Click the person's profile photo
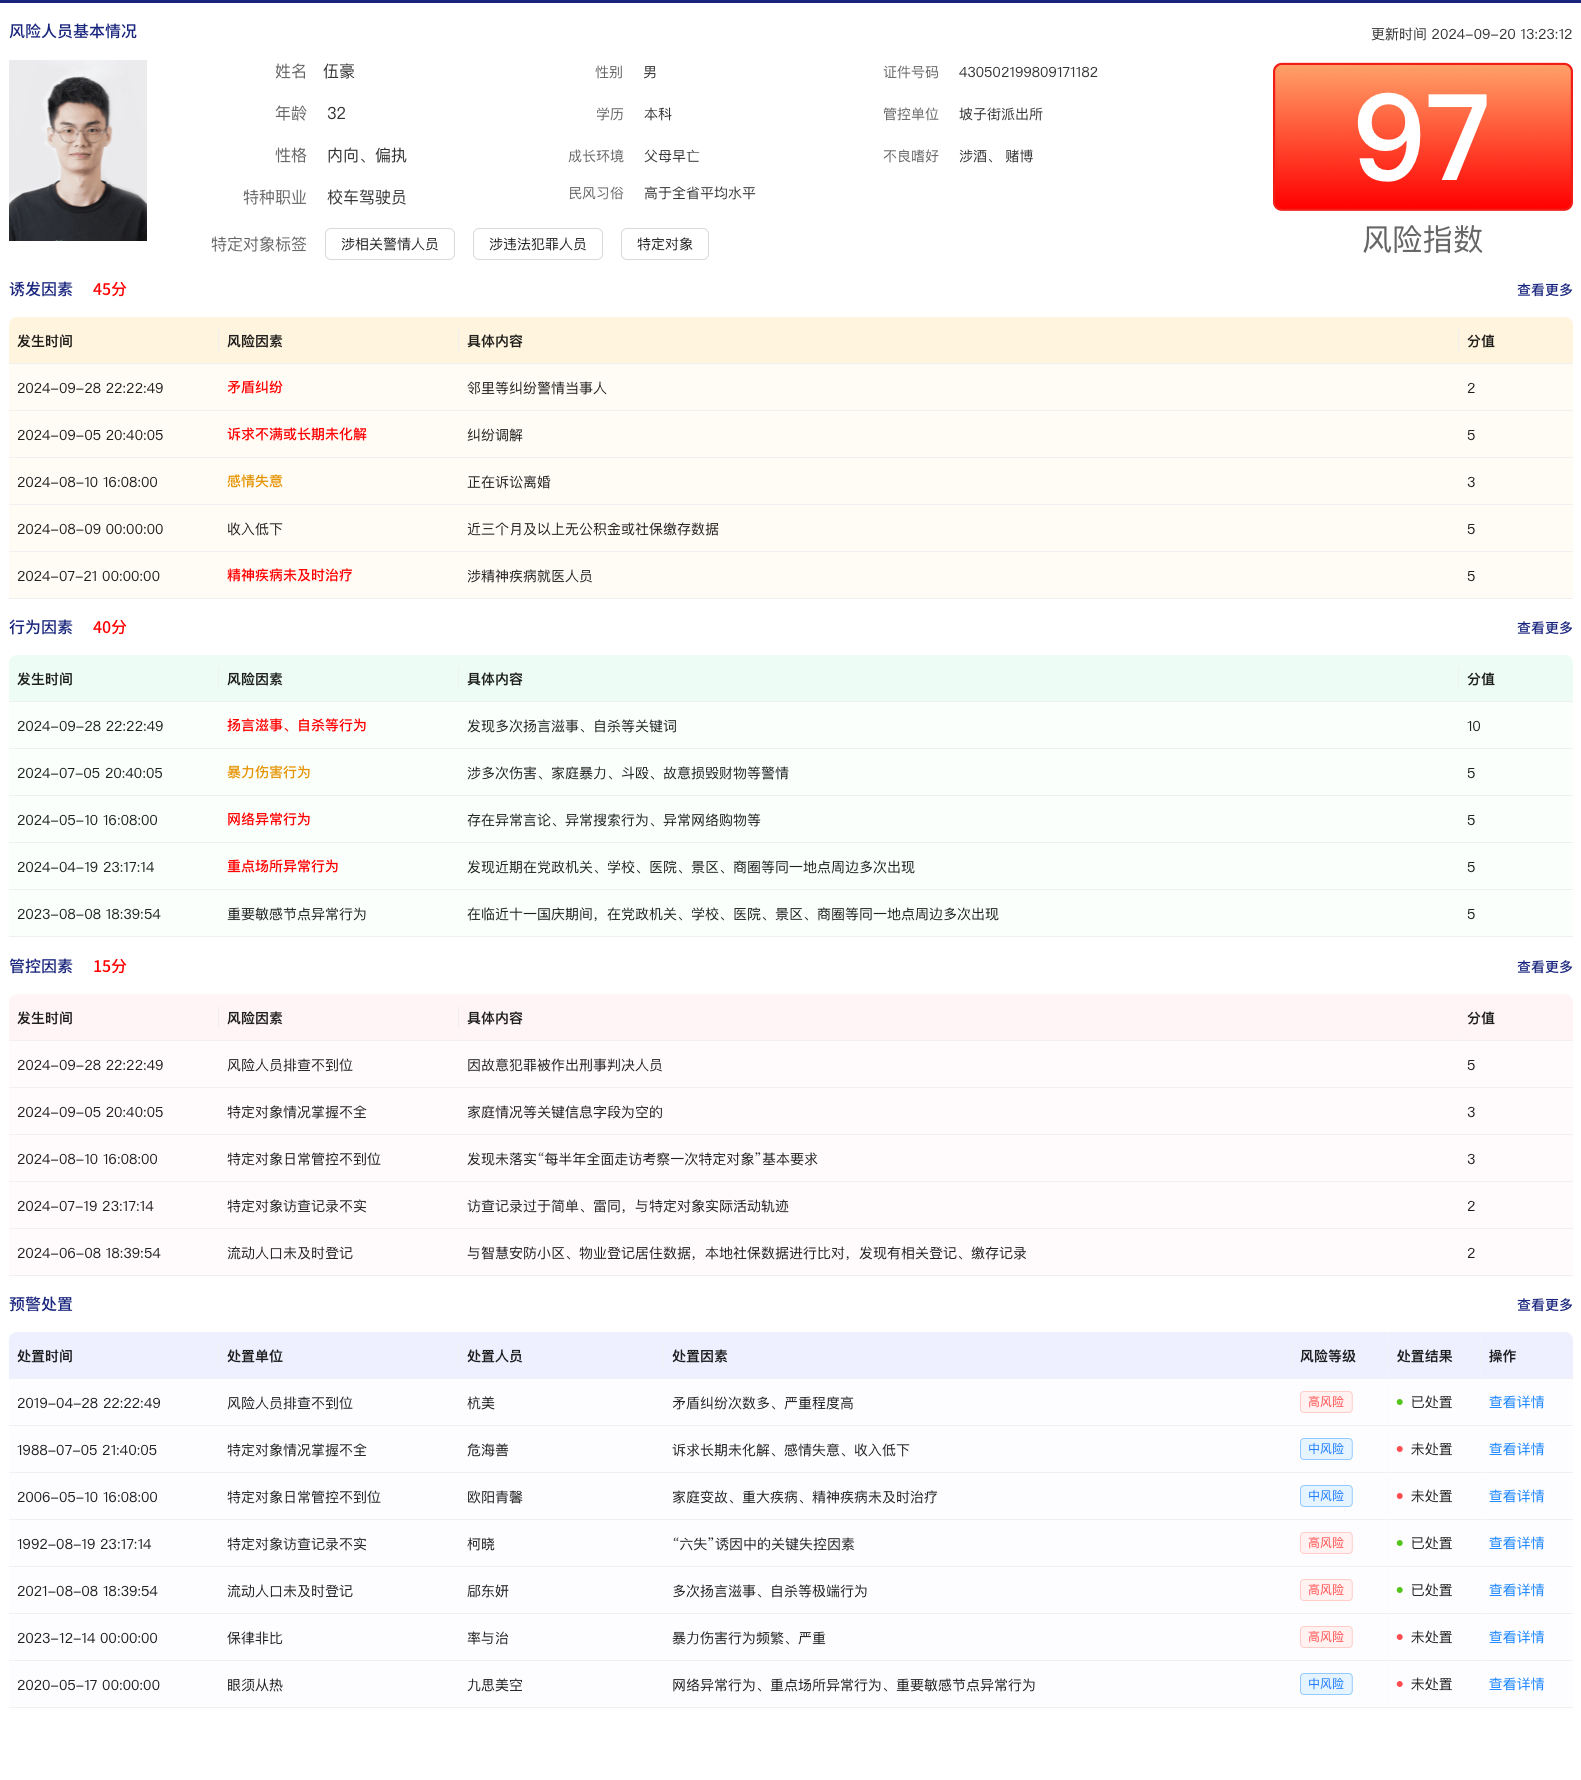Screen dimensions: 1581x1780 coord(78,150)
